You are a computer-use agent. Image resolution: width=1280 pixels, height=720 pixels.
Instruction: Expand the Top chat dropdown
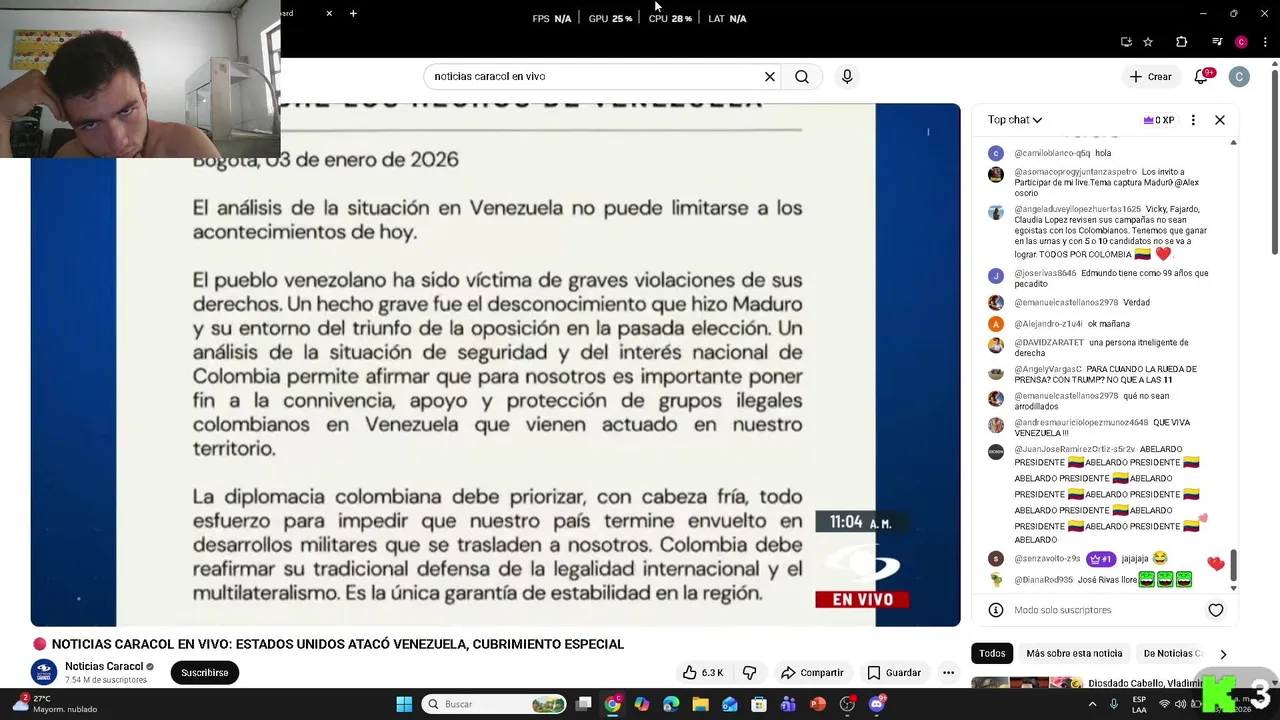tap(1015, 120)
